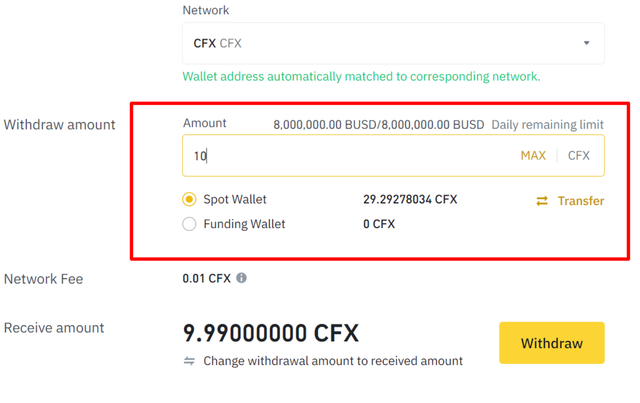Click the green wallet address matched message
Viewport: 640px width, 403px height.
click(361, 76)
